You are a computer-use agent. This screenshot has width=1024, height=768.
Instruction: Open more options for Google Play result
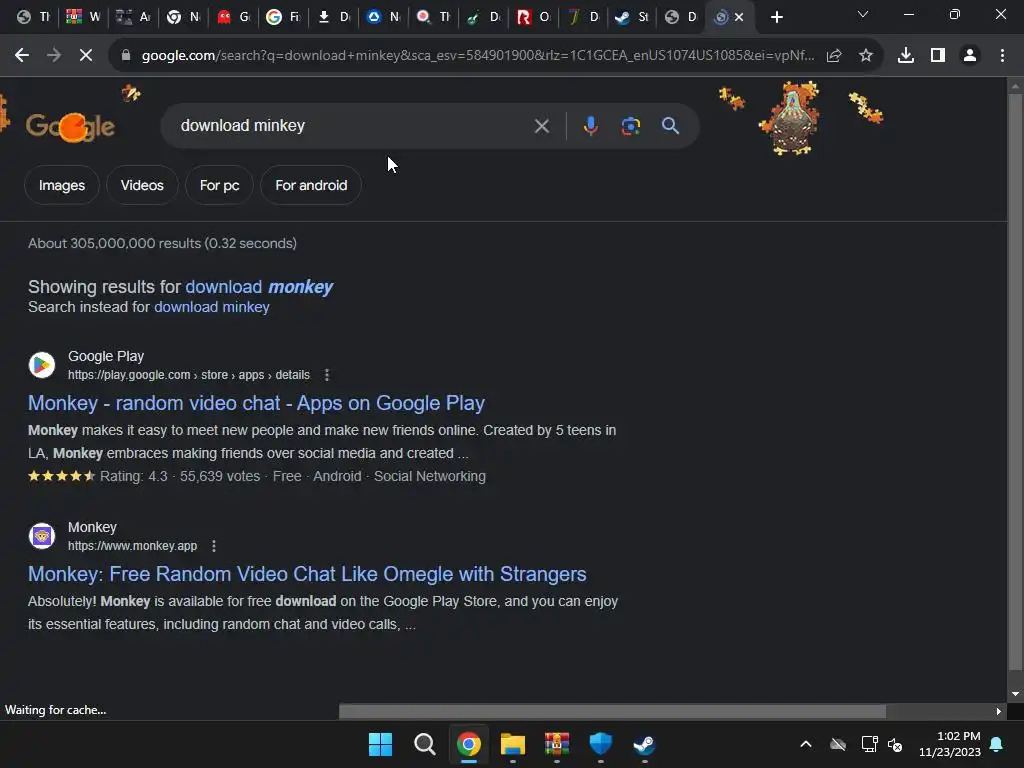click(327, 375)
